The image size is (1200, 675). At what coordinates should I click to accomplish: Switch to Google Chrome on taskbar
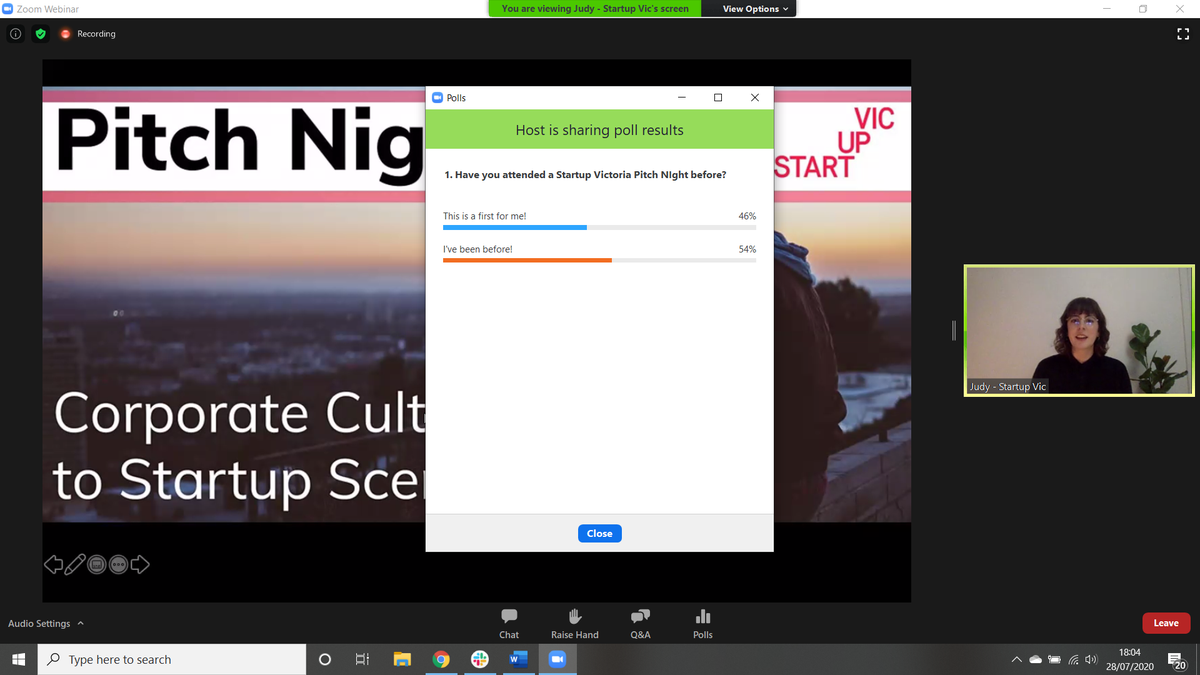coord(441,659)
